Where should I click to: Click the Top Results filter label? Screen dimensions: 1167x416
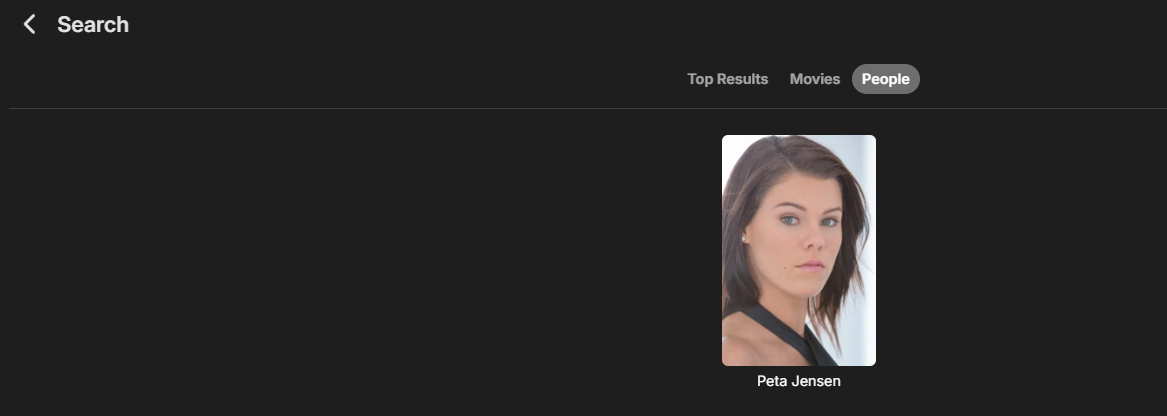[727, 79]
